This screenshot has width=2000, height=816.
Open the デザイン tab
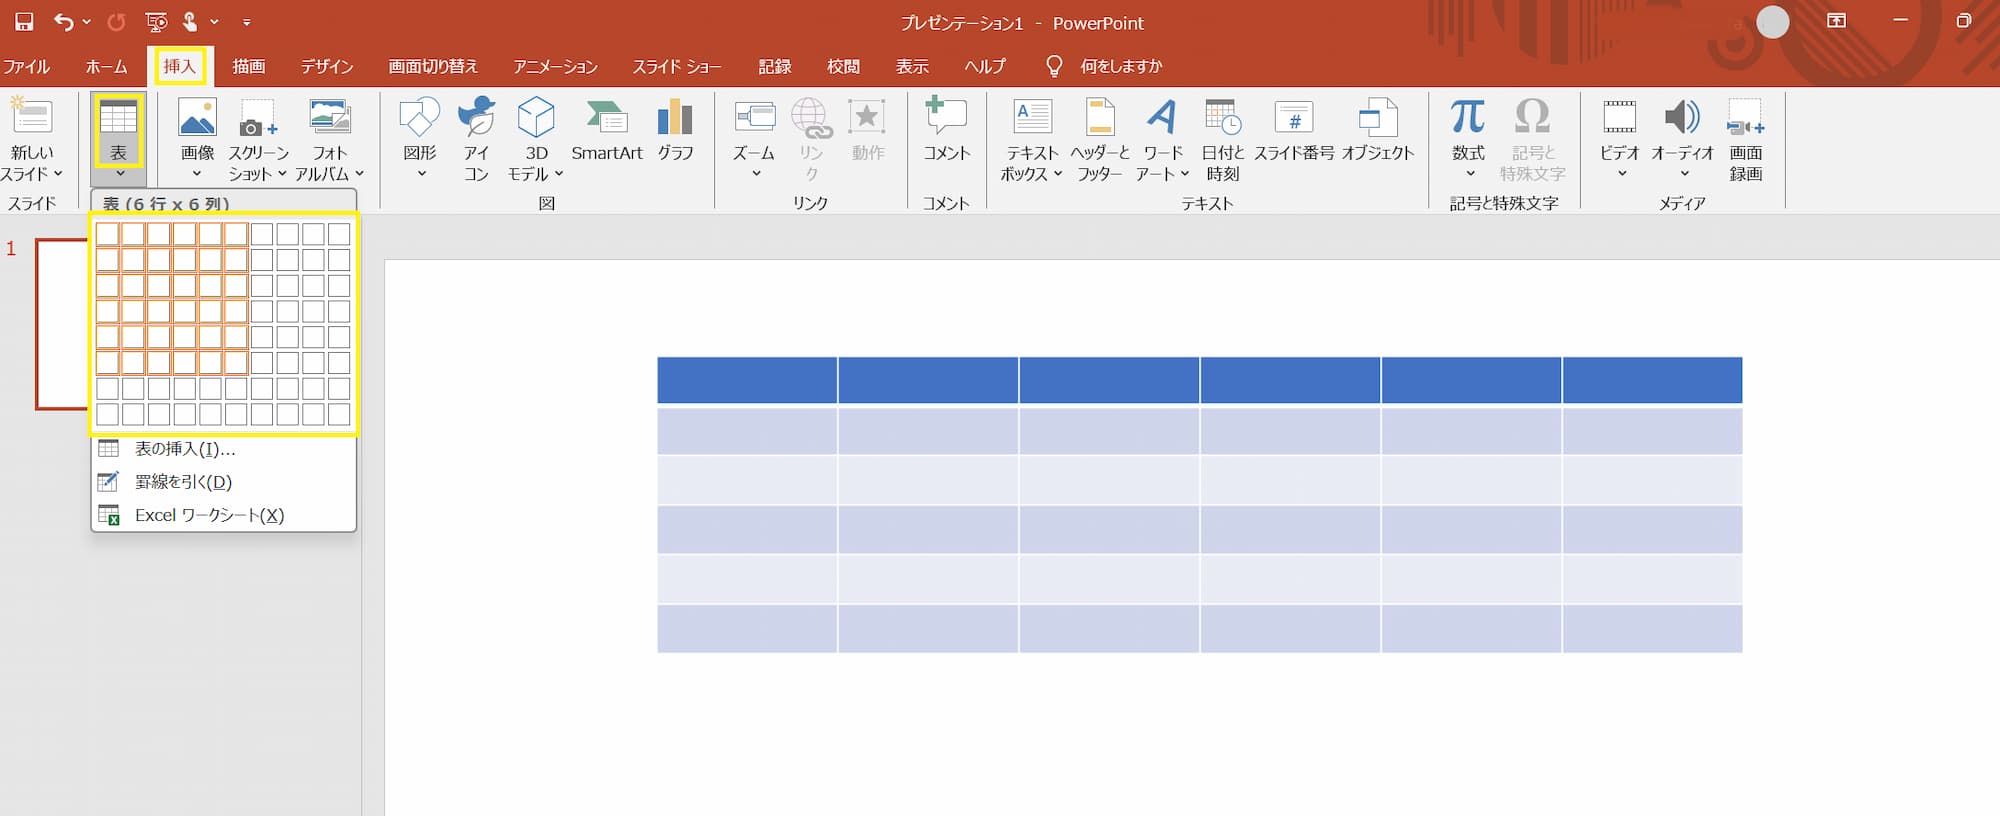327,66
